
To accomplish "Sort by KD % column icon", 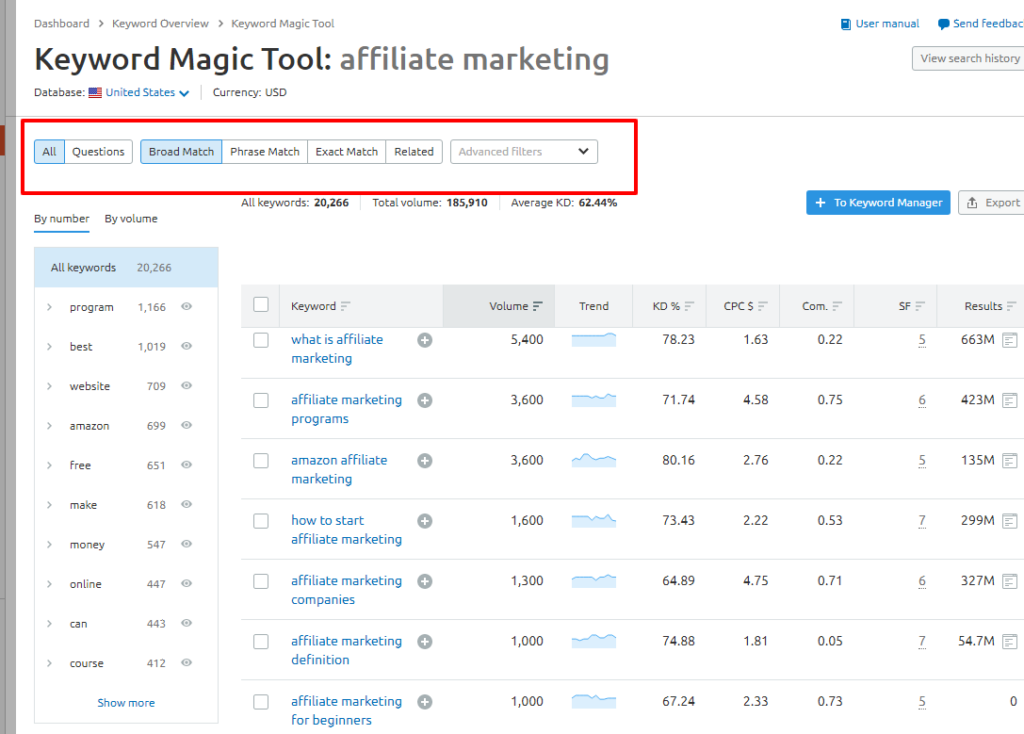I will 688,307.
